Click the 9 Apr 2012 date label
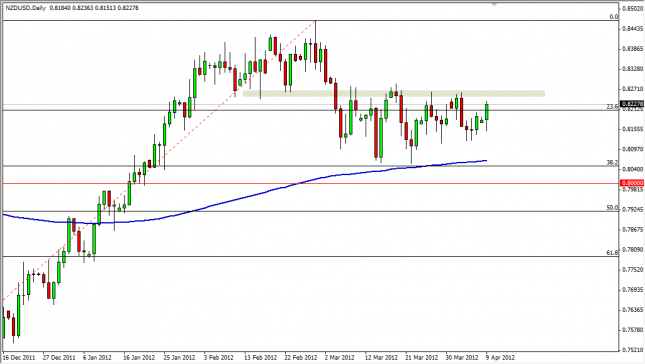645x364 pixels. [x=499, y=358]
